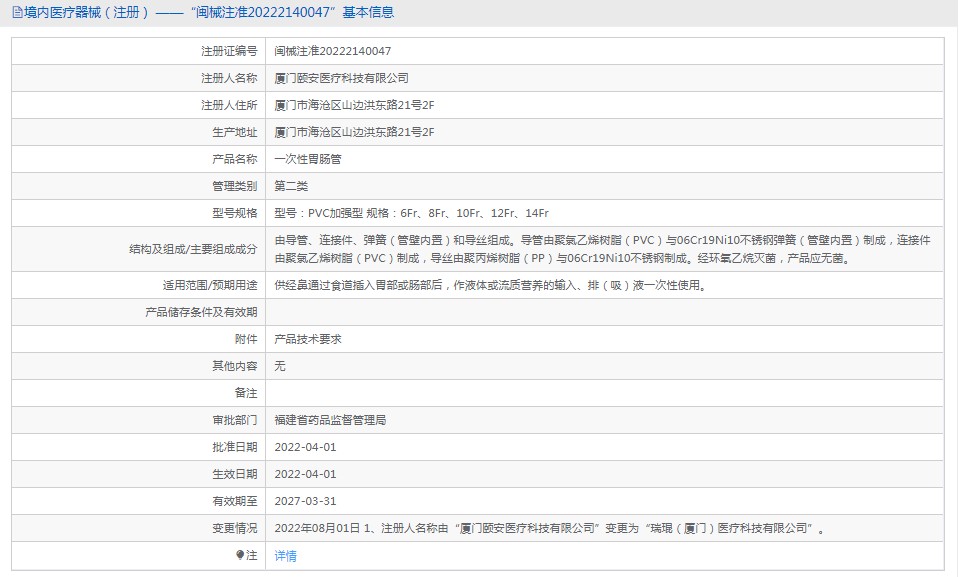Image resolution: width=959 pixels, height=577 pixels.
Task: Click the 适用范围/预期用途 label
Action: coord(210,285)
